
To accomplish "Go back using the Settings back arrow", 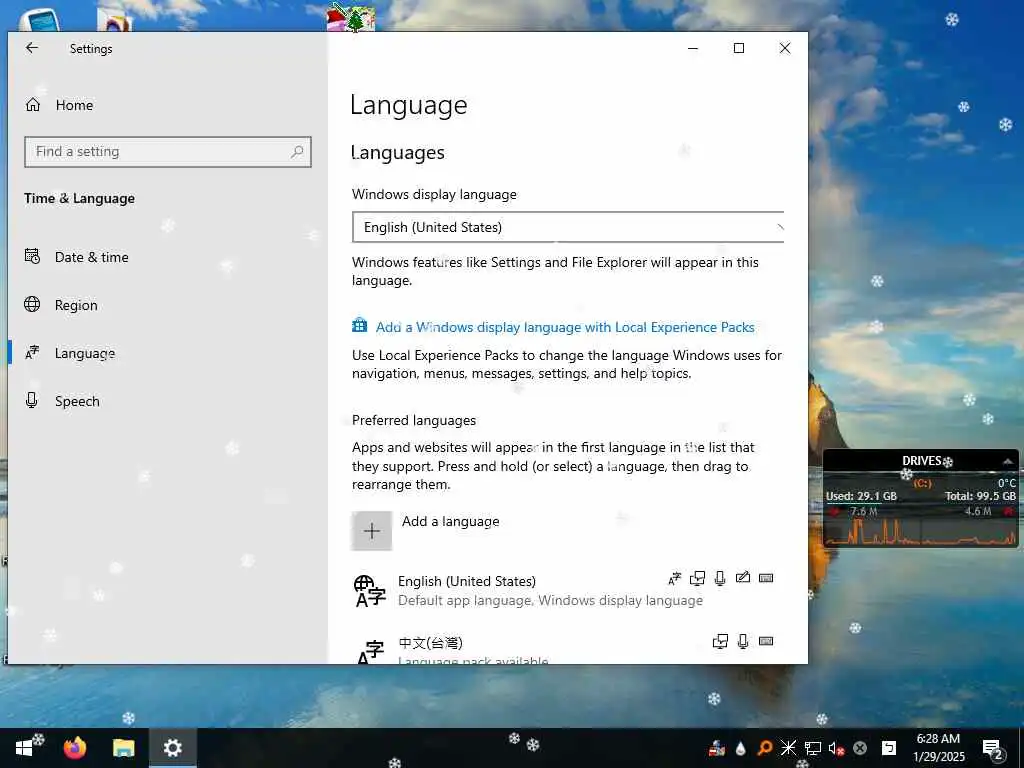I will 31,48.
